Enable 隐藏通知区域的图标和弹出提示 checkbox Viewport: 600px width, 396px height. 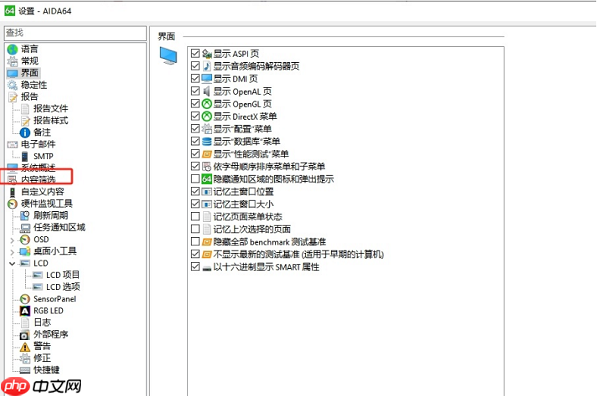[x=195, y=179]
